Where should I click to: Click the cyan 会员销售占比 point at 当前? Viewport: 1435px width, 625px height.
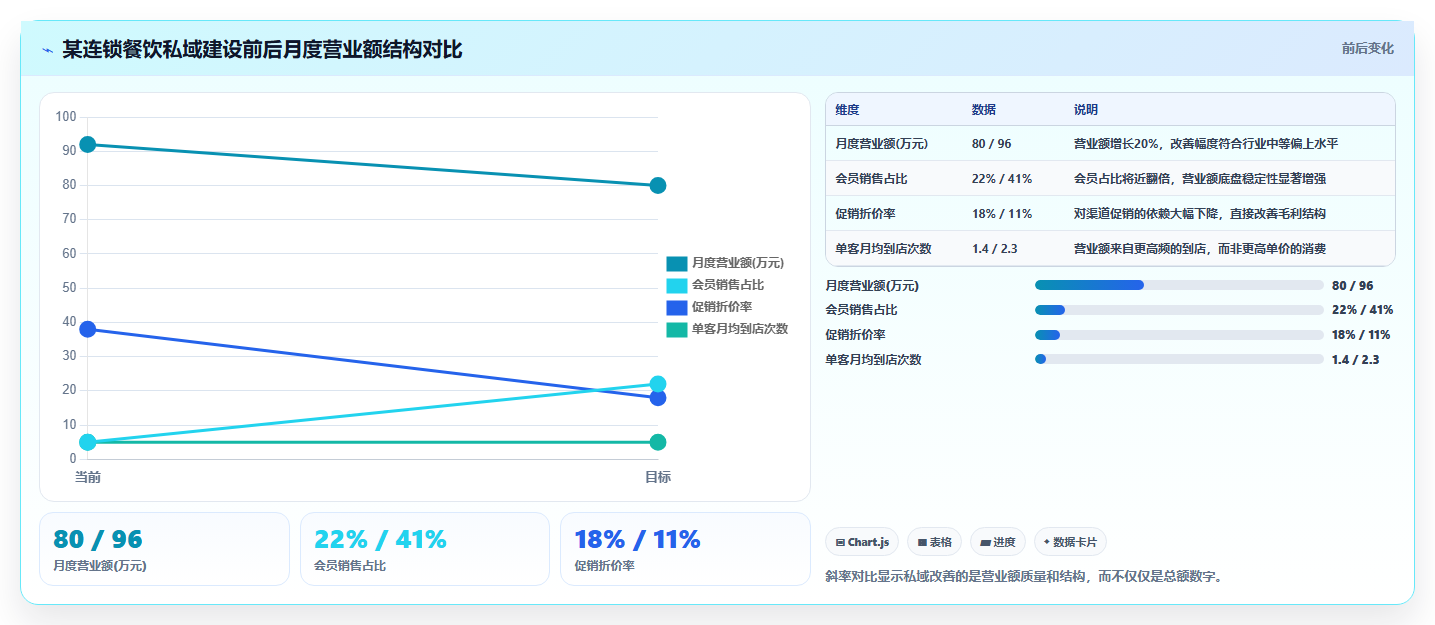tap(88, 442)
